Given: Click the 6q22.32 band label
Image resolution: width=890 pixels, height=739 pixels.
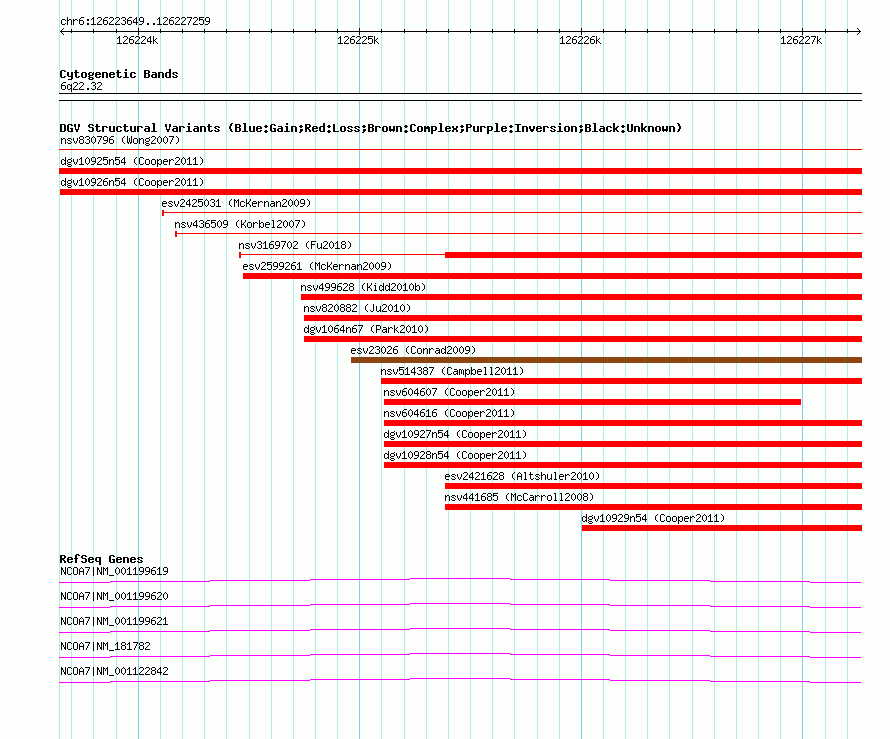Looking at the screenshot, I should tap(81, 86).
